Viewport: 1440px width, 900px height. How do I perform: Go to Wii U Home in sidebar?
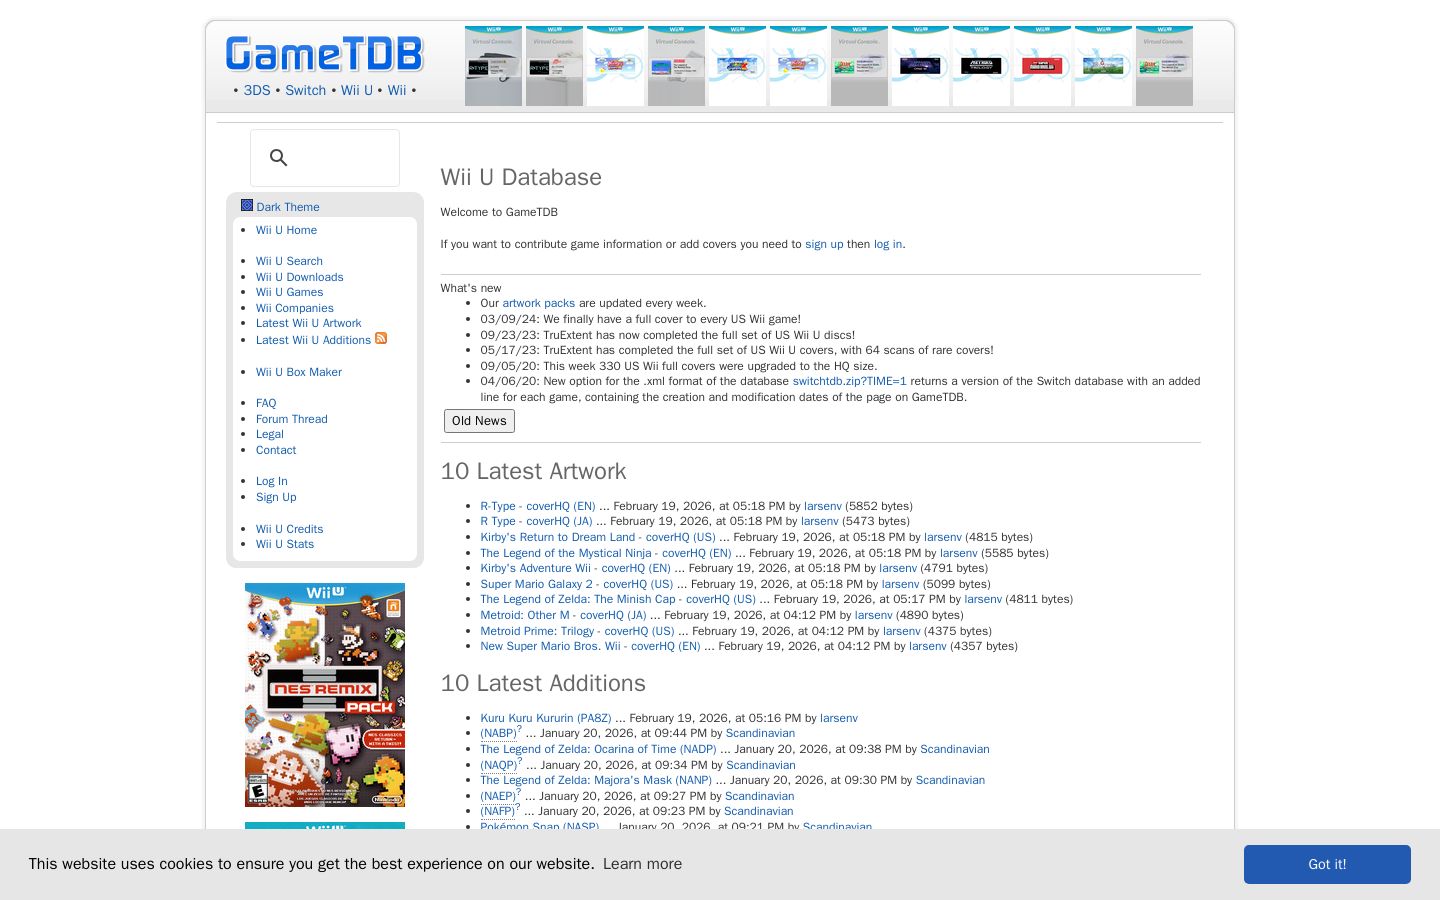point(286,230)
